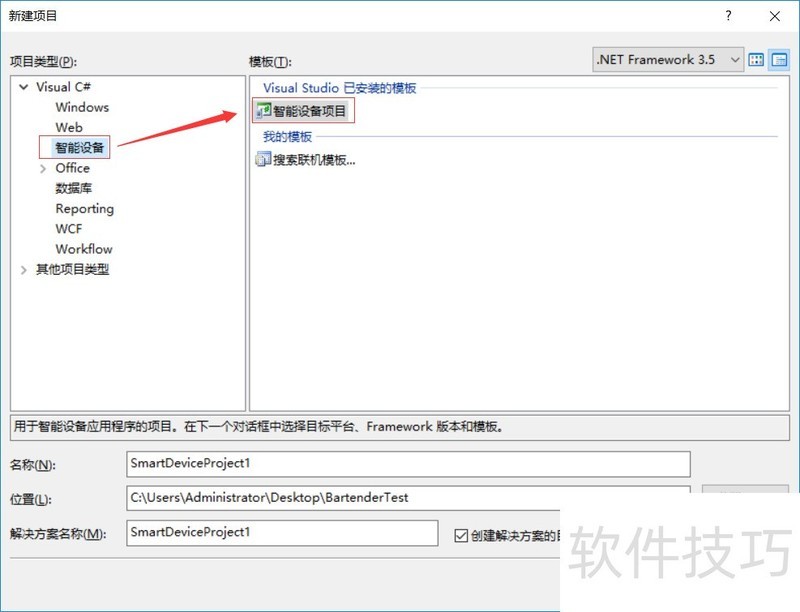Click the 解决方案名称 input field
The image size is (800, 612).
[x=280, y=533]
